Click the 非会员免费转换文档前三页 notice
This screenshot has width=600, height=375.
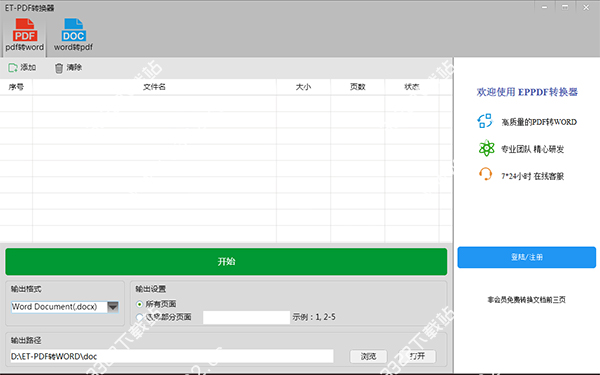527,300
